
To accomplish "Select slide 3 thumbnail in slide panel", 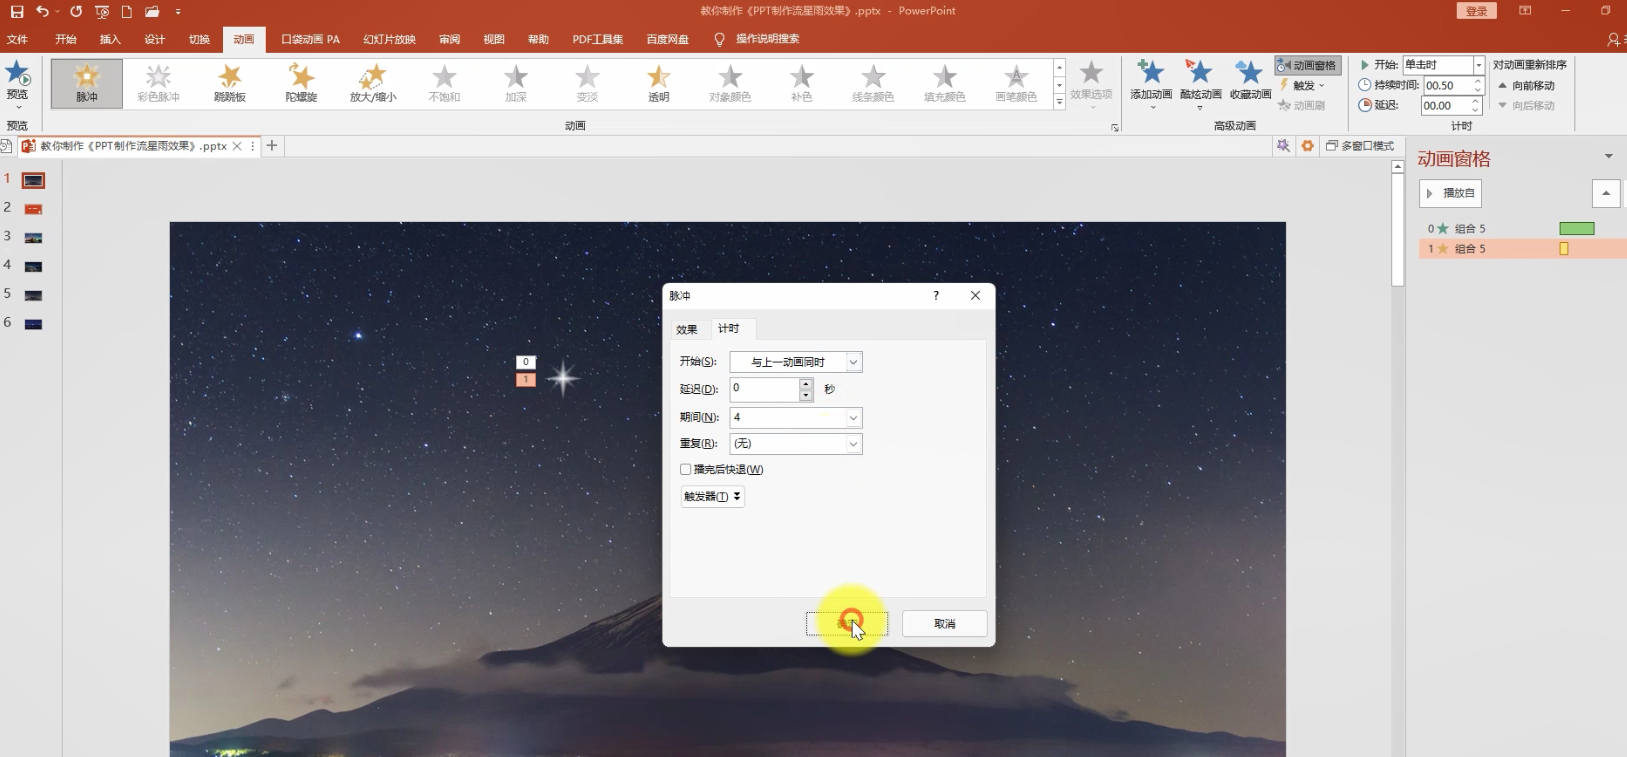I will 33,238.
